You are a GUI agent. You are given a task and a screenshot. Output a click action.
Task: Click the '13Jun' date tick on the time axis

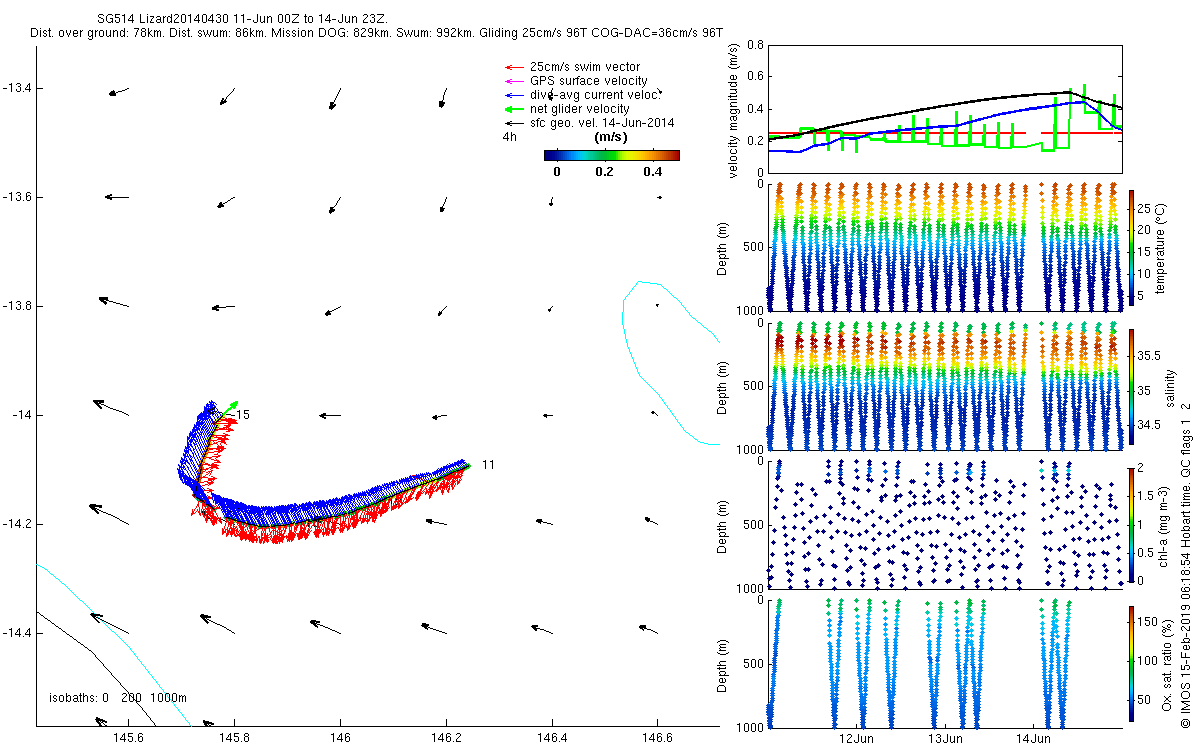pyautogui.click(x=946, y=739)
